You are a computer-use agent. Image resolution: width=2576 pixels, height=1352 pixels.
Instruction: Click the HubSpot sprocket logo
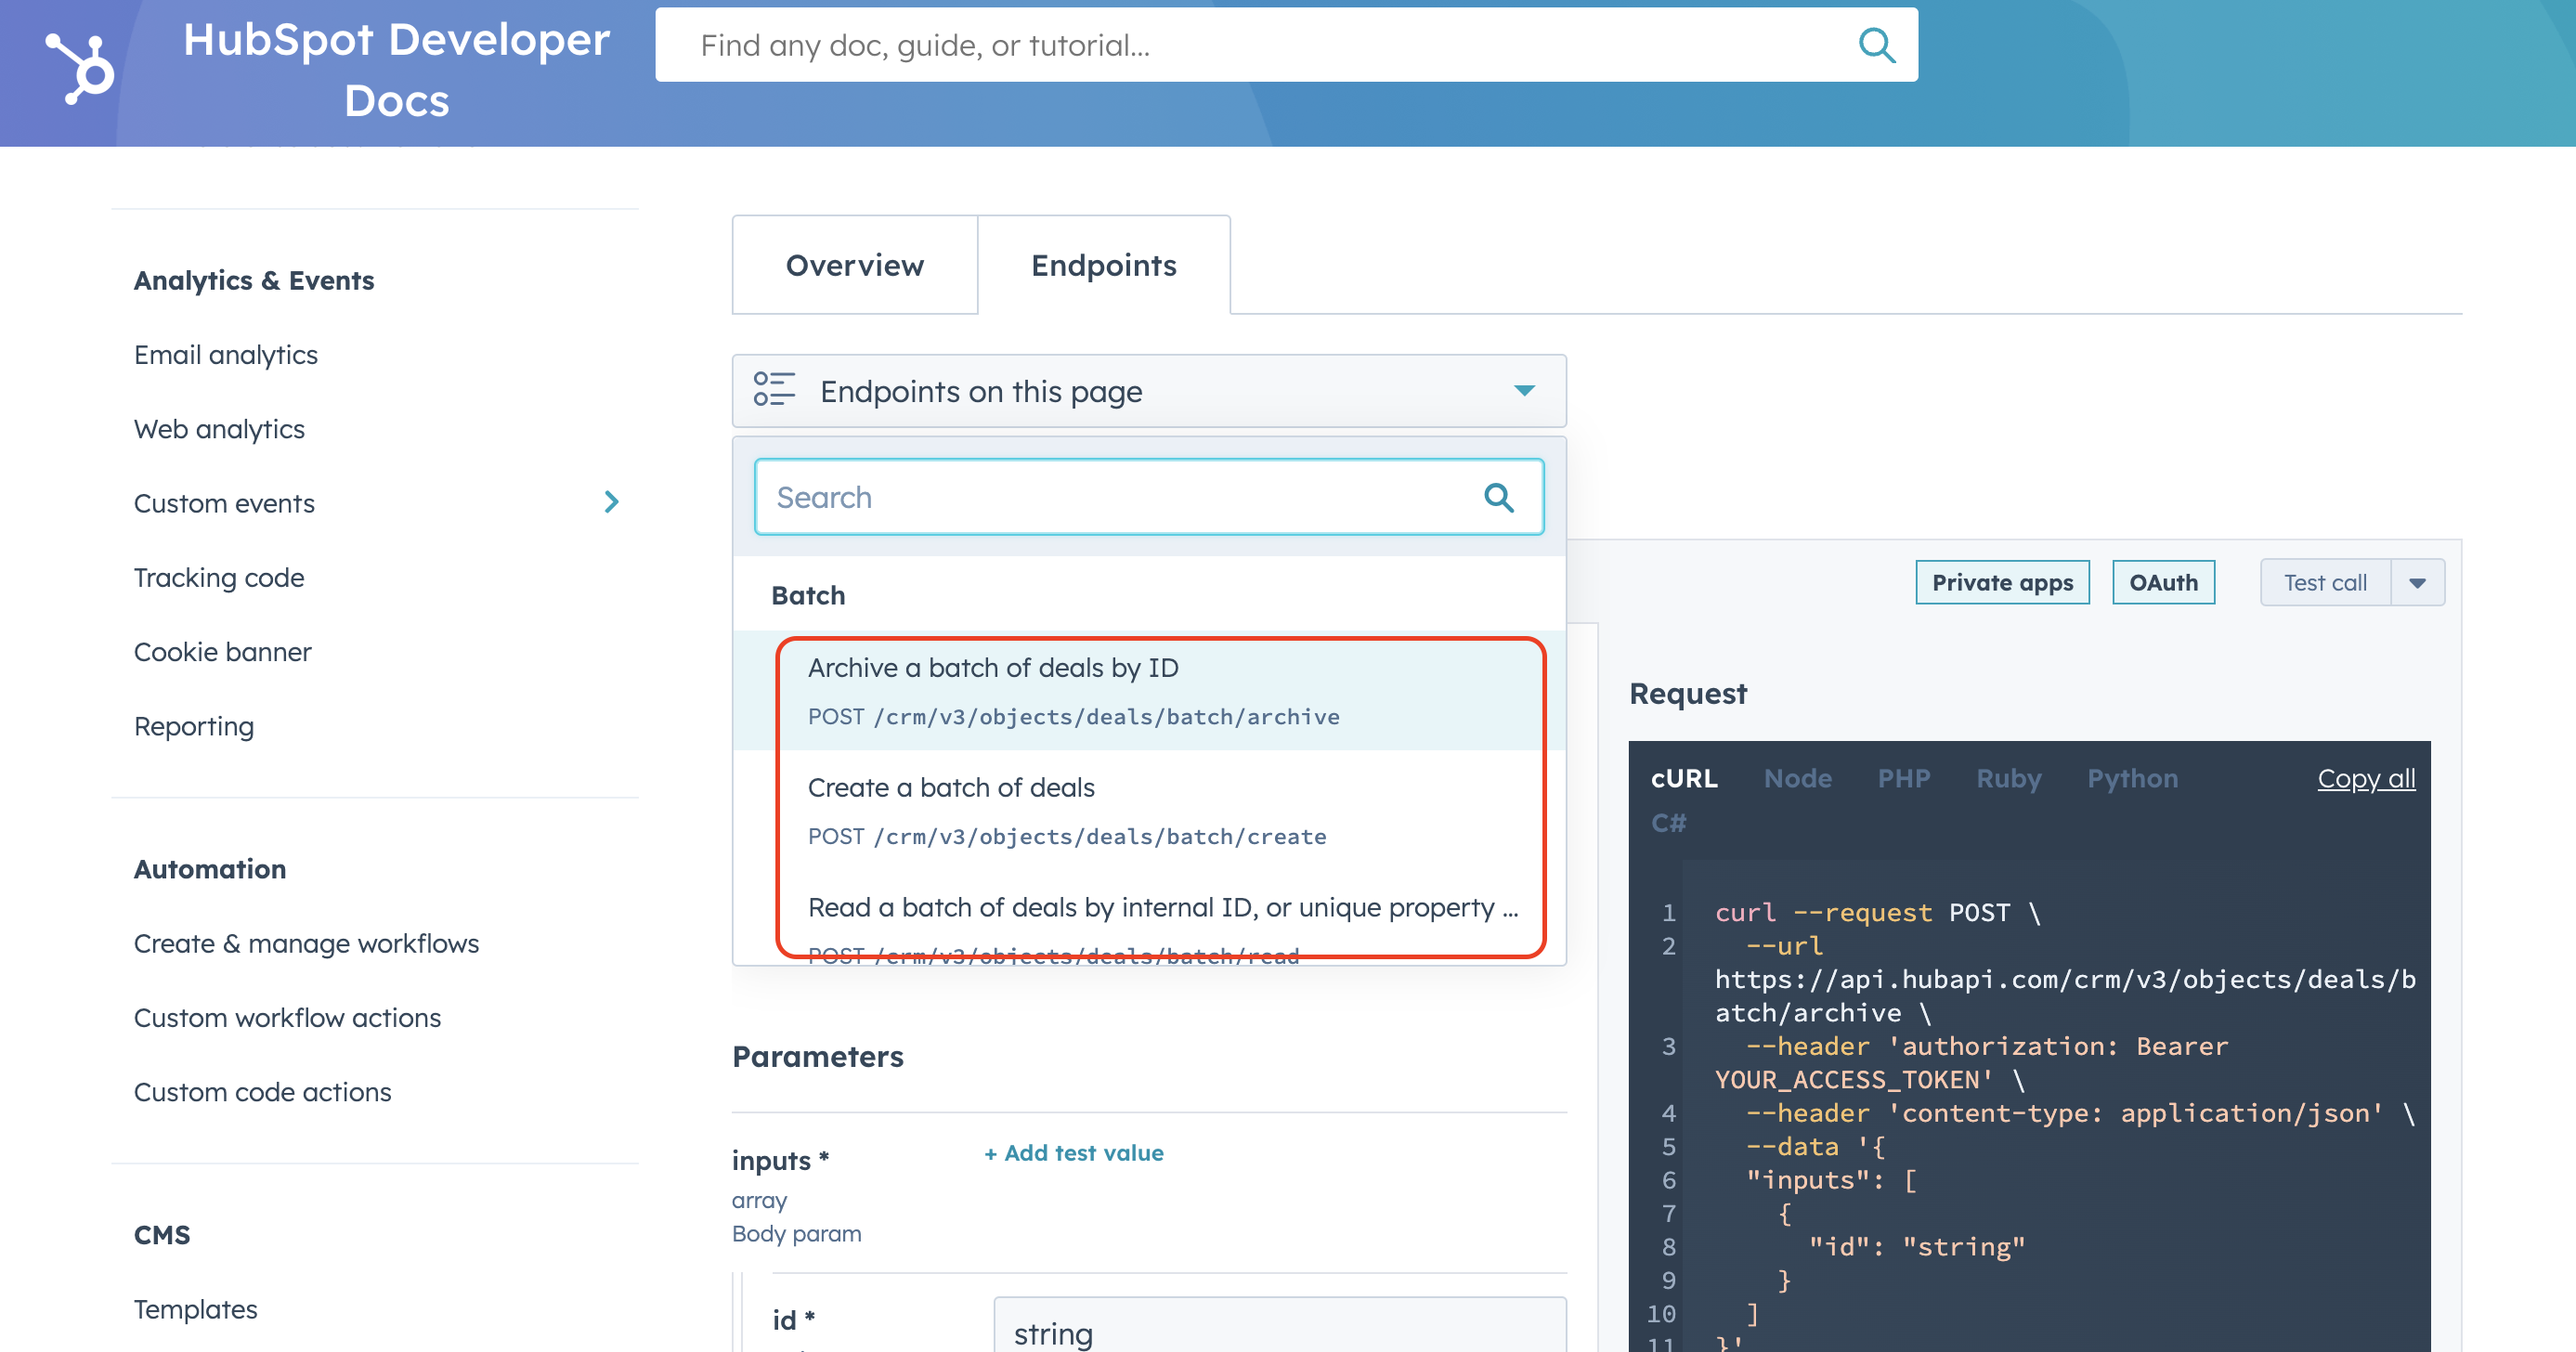pos(79,68)
